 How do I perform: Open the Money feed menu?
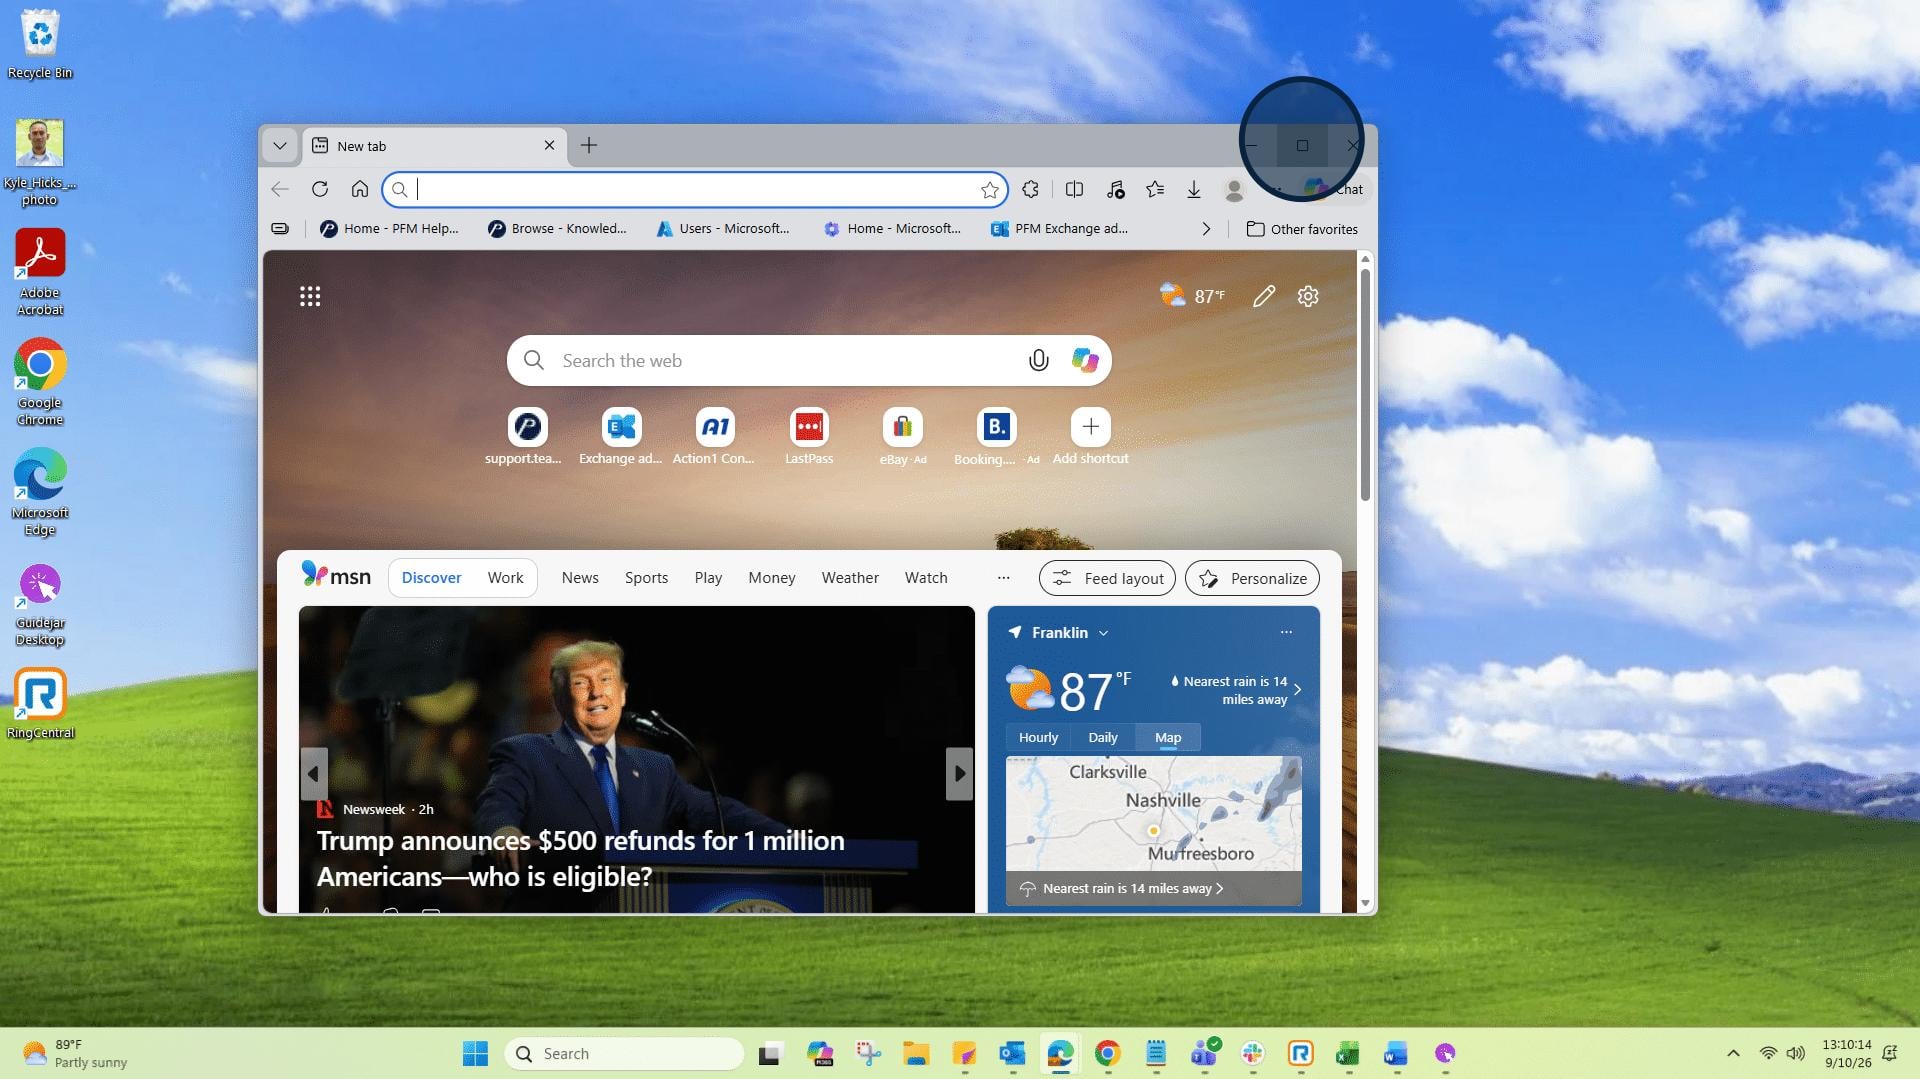[x=772, y=578]
